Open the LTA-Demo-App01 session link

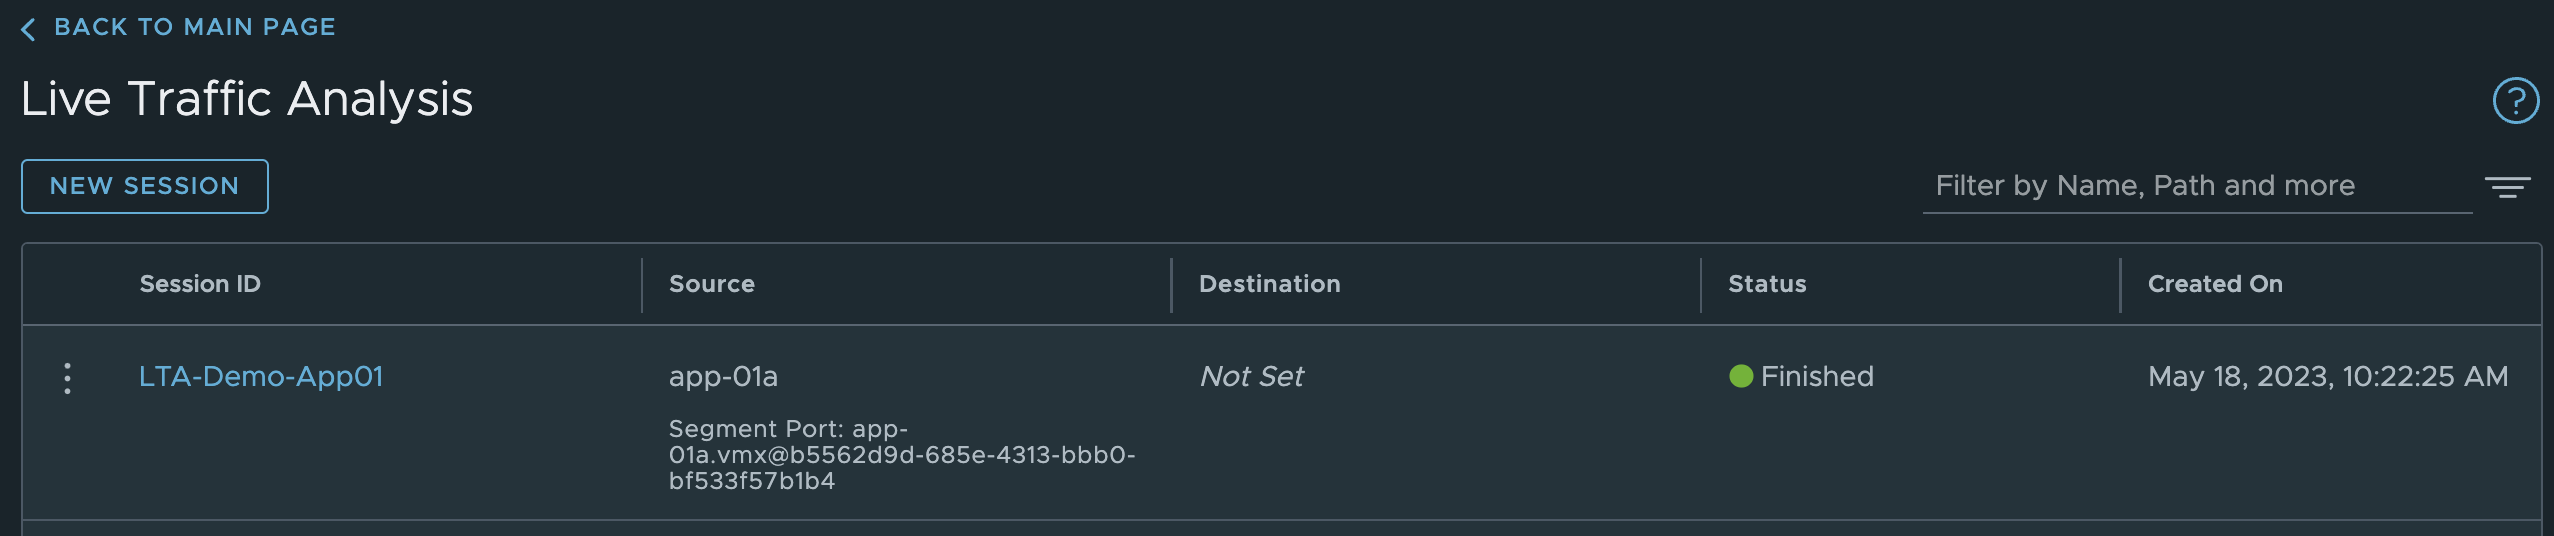[x=260, y=376]
